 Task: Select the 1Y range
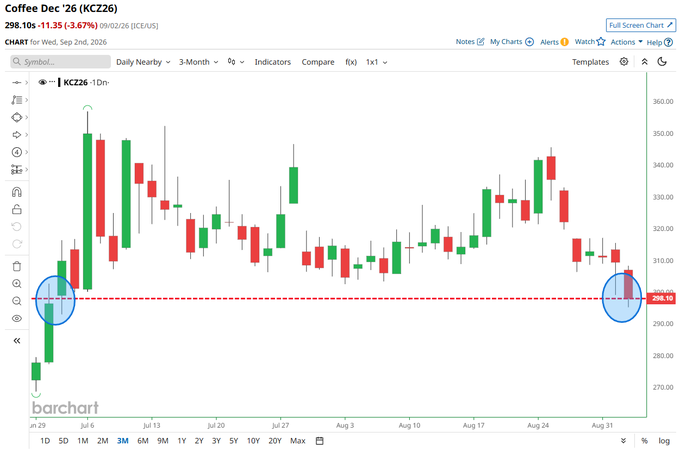[x=182, y=441]
